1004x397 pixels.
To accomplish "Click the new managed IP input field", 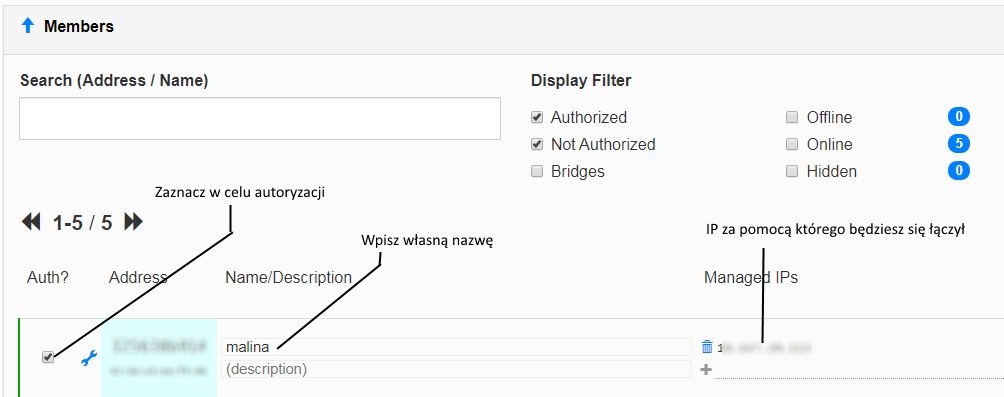I will coord(858,370).
